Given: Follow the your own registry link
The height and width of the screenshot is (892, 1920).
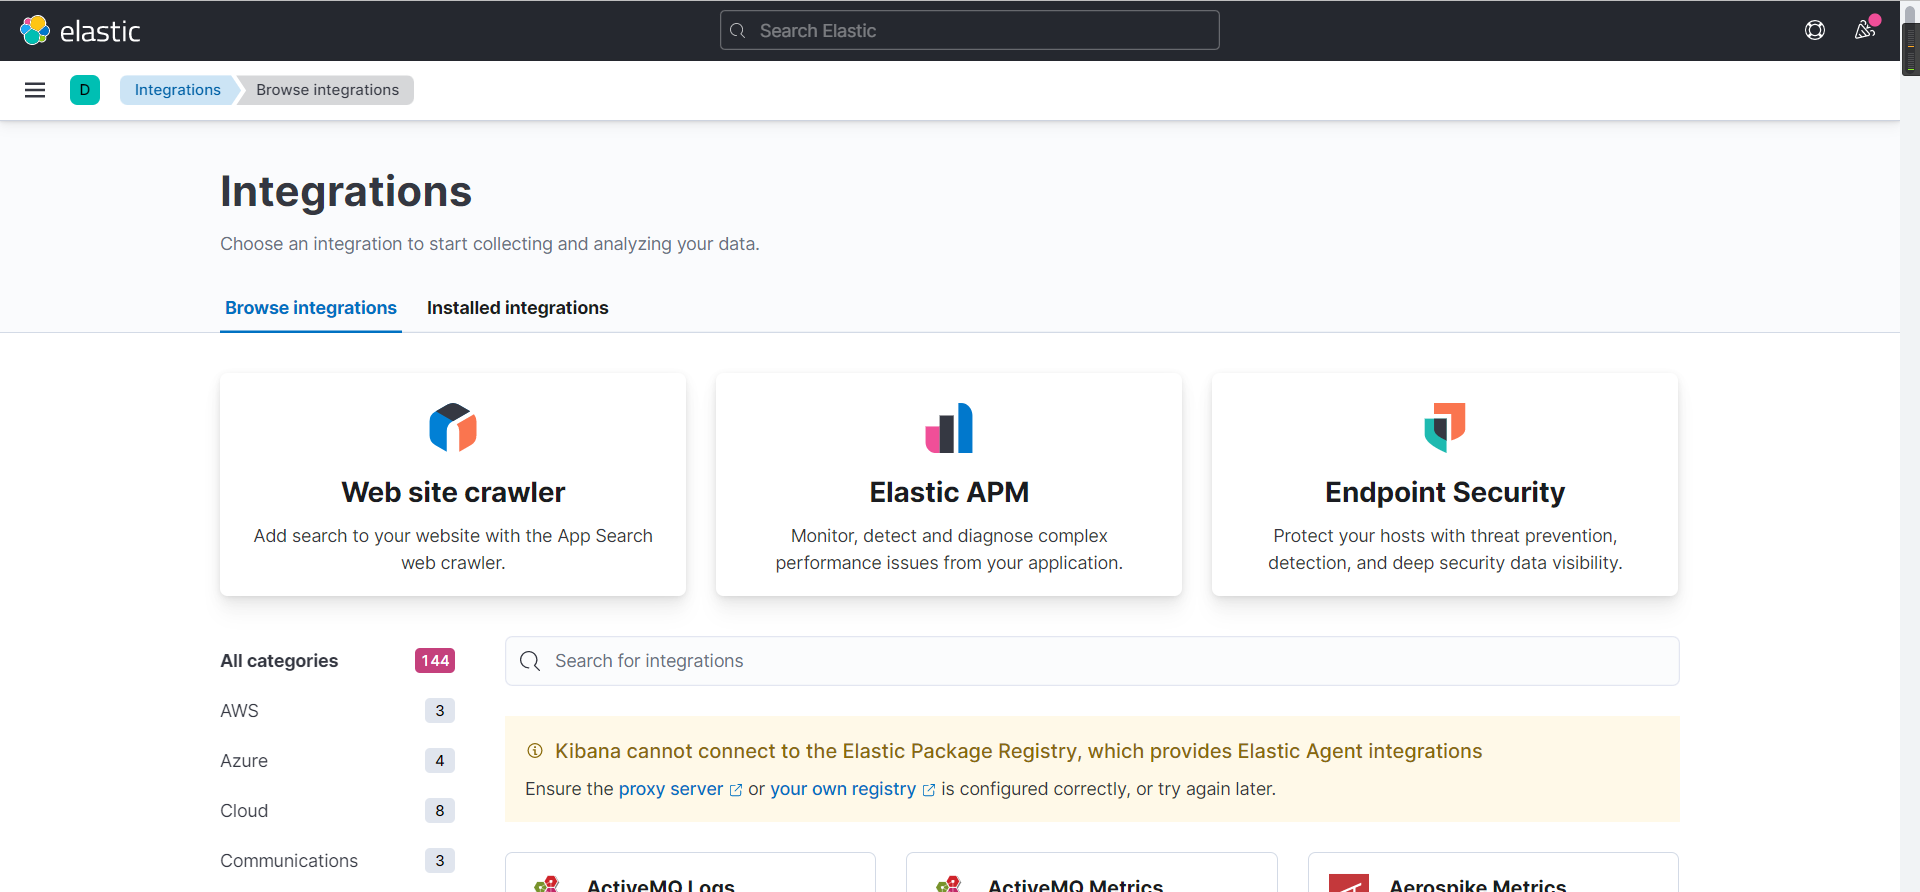Looking at the screenshot, I should (x=843, y=789).
